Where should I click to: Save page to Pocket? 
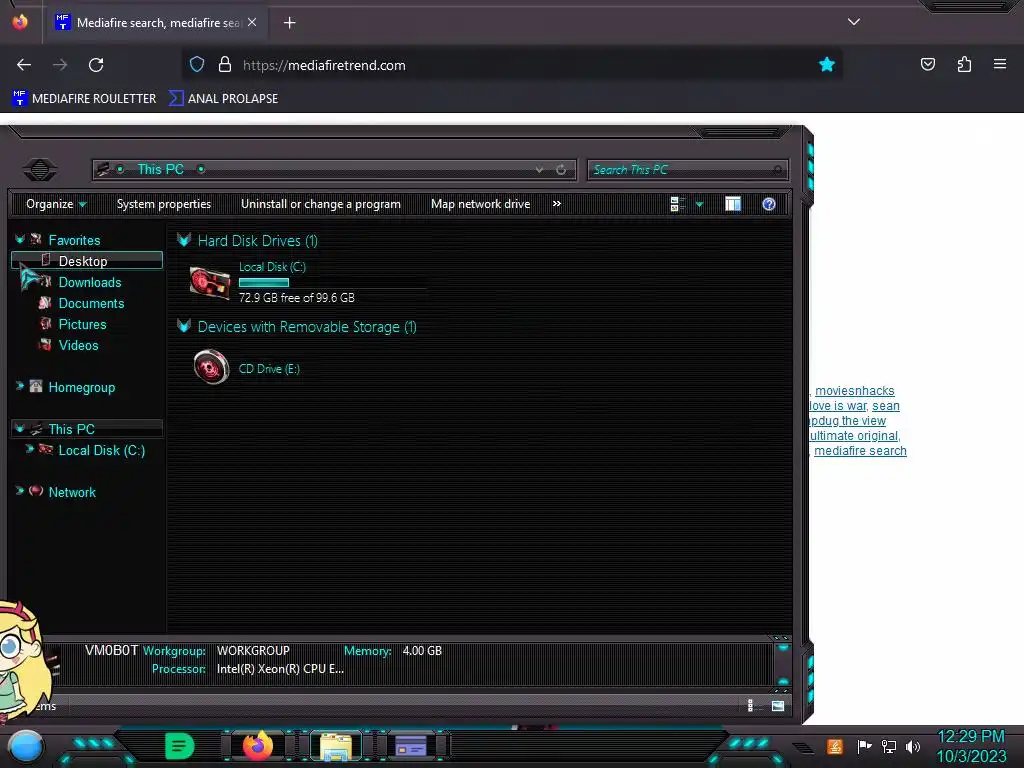point(928,64)
